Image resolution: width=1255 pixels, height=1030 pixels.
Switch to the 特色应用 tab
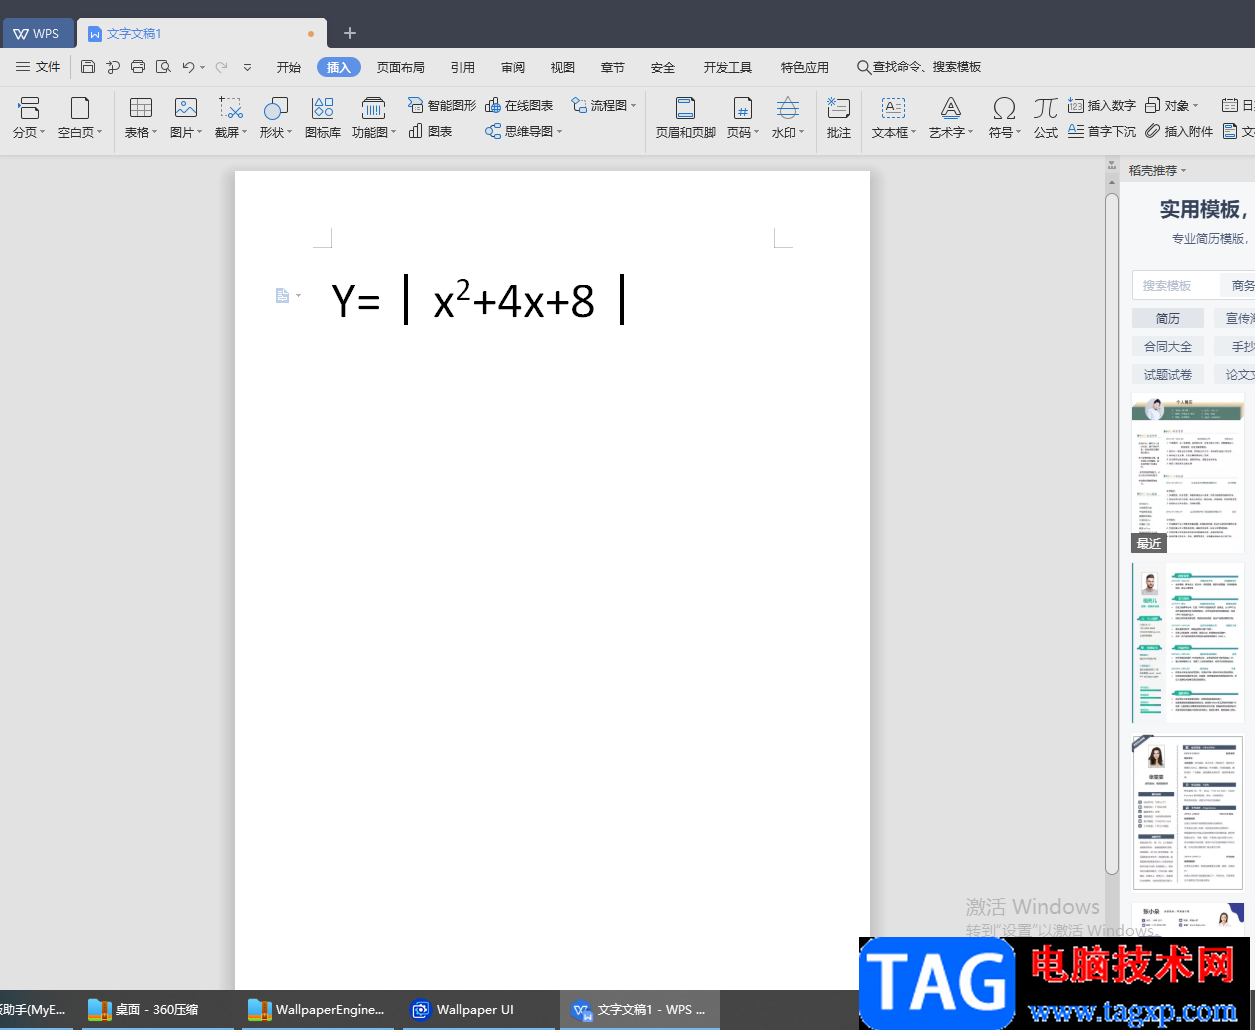click(x=805, y=67)
